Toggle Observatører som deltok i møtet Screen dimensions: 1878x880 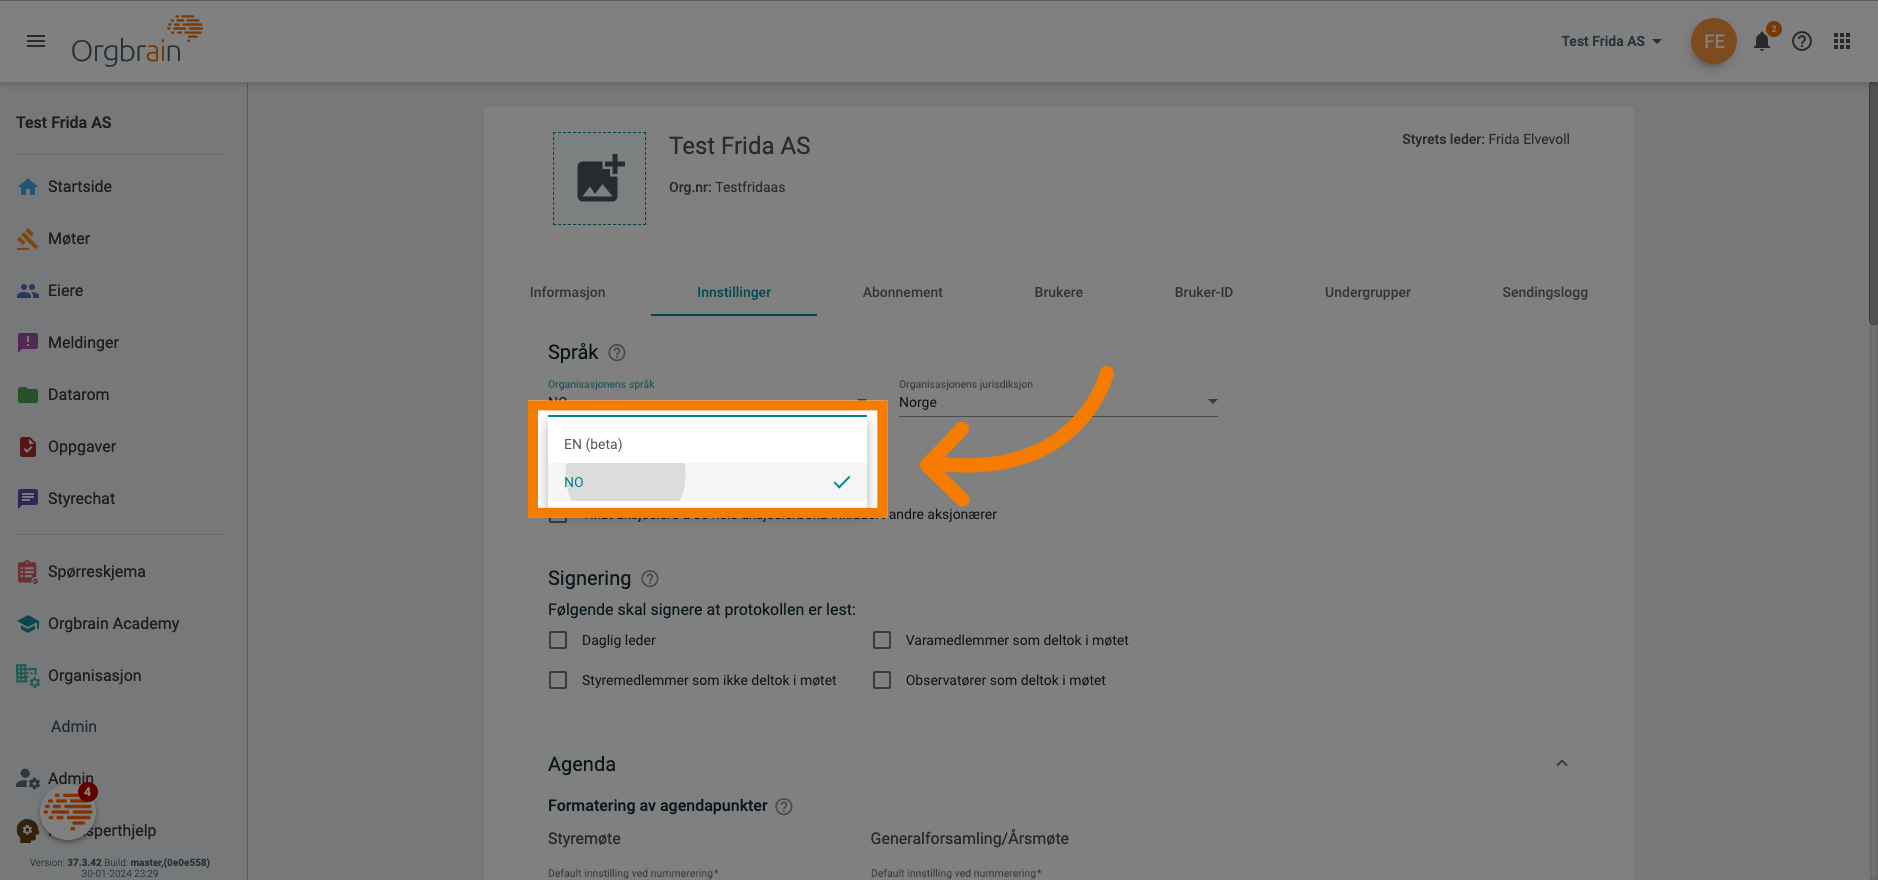882,680
